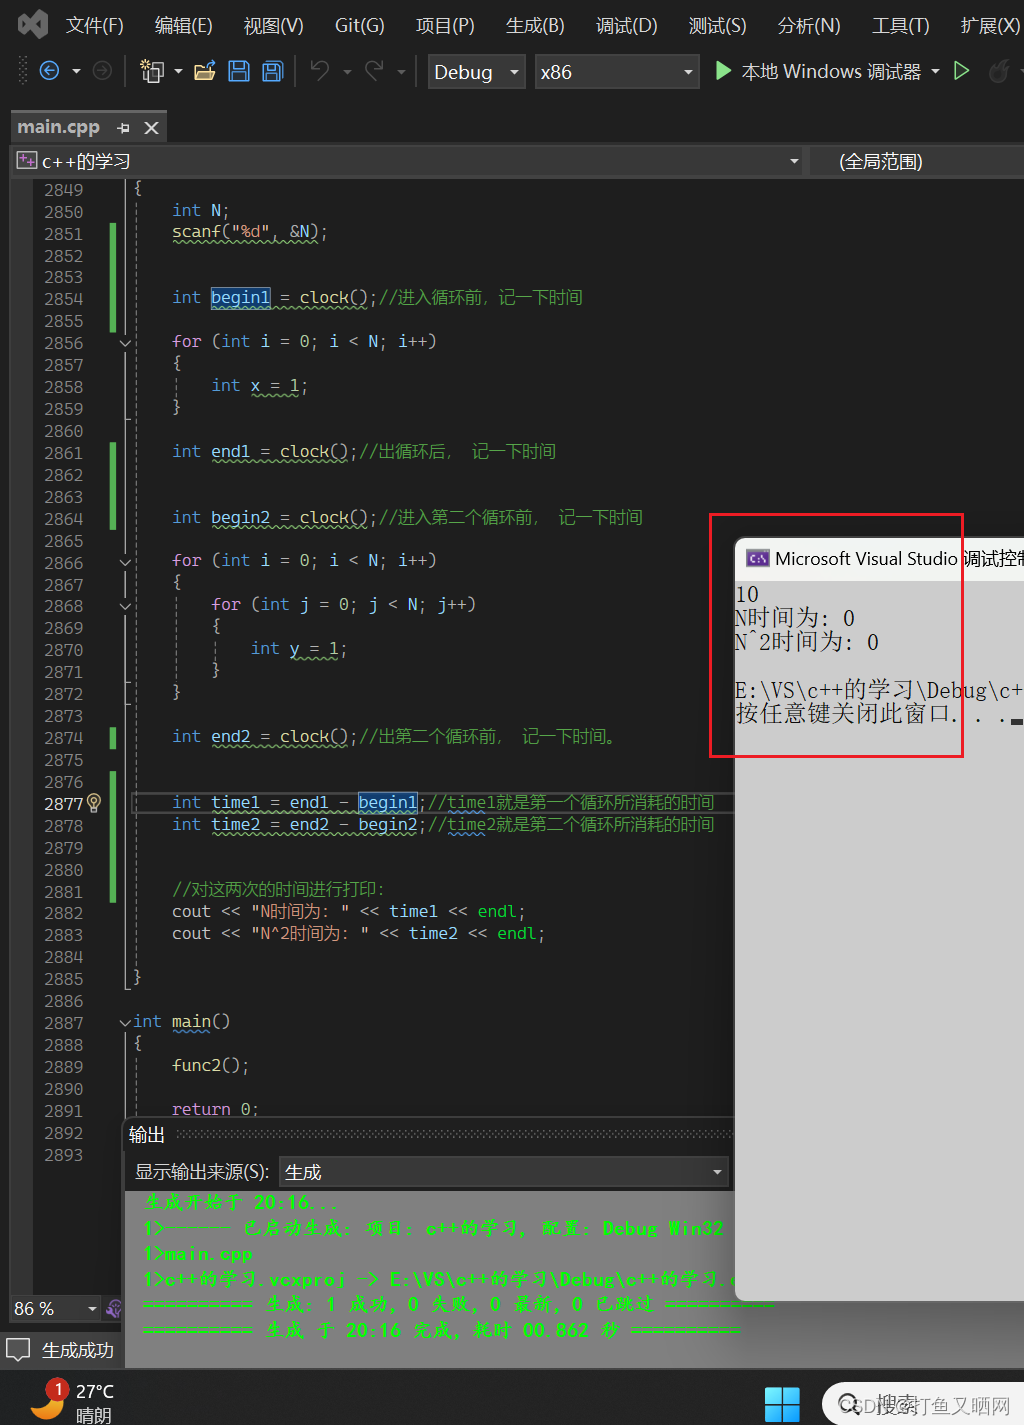The width and height of the screenshot is (1024, 1425).
Task: Click the N时间为: 0 console output line
Action: coord(795,618)
